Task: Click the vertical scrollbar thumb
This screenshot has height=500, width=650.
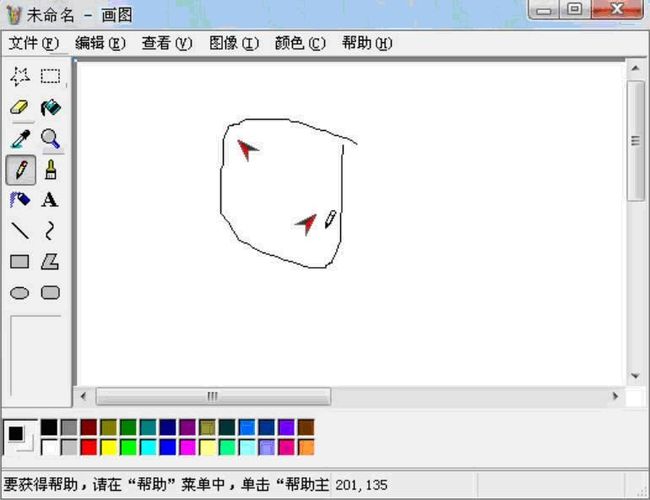Action: (x=635, y=141)
